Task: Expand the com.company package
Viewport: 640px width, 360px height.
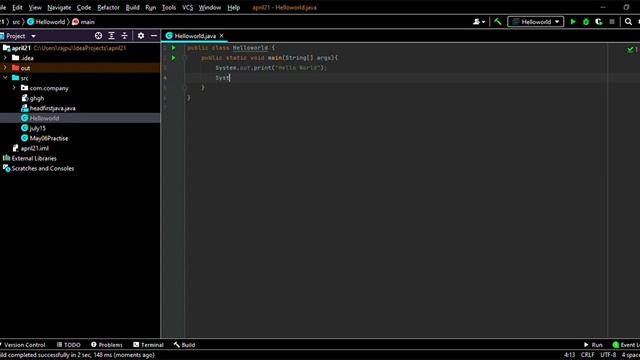Action: point(14,88)
